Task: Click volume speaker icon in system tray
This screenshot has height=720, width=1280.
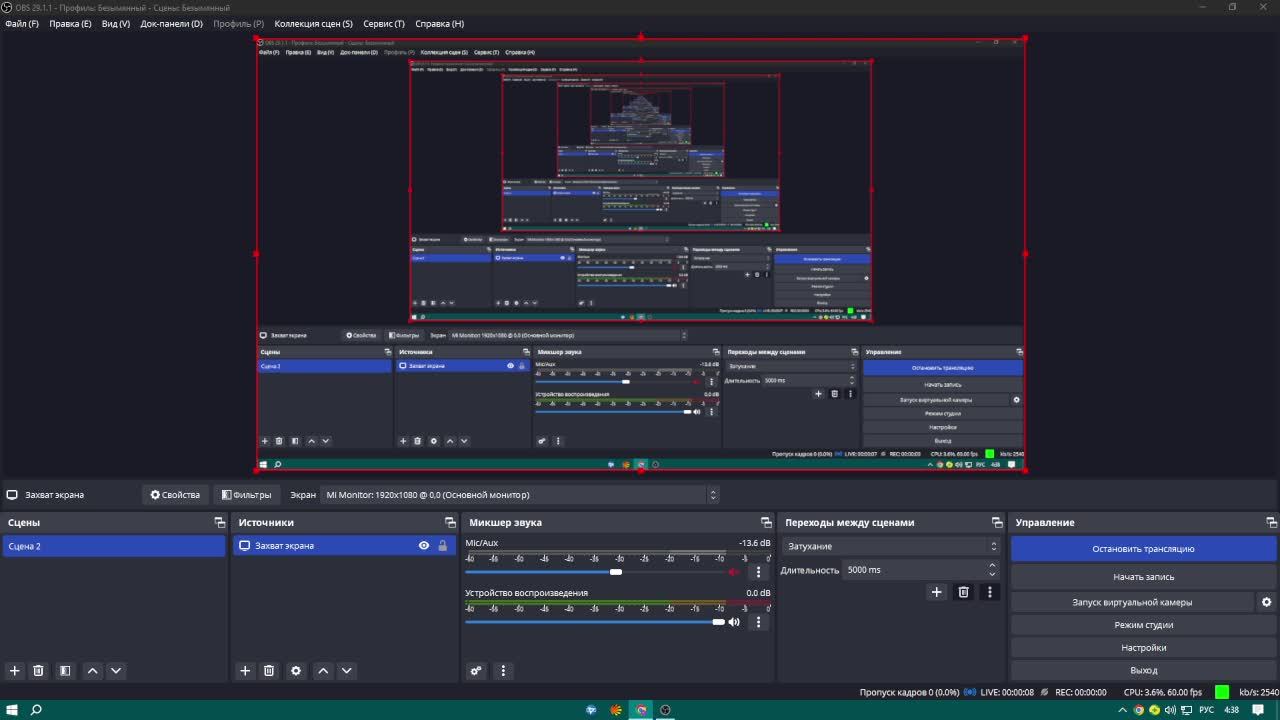Action: [1170, 710]
